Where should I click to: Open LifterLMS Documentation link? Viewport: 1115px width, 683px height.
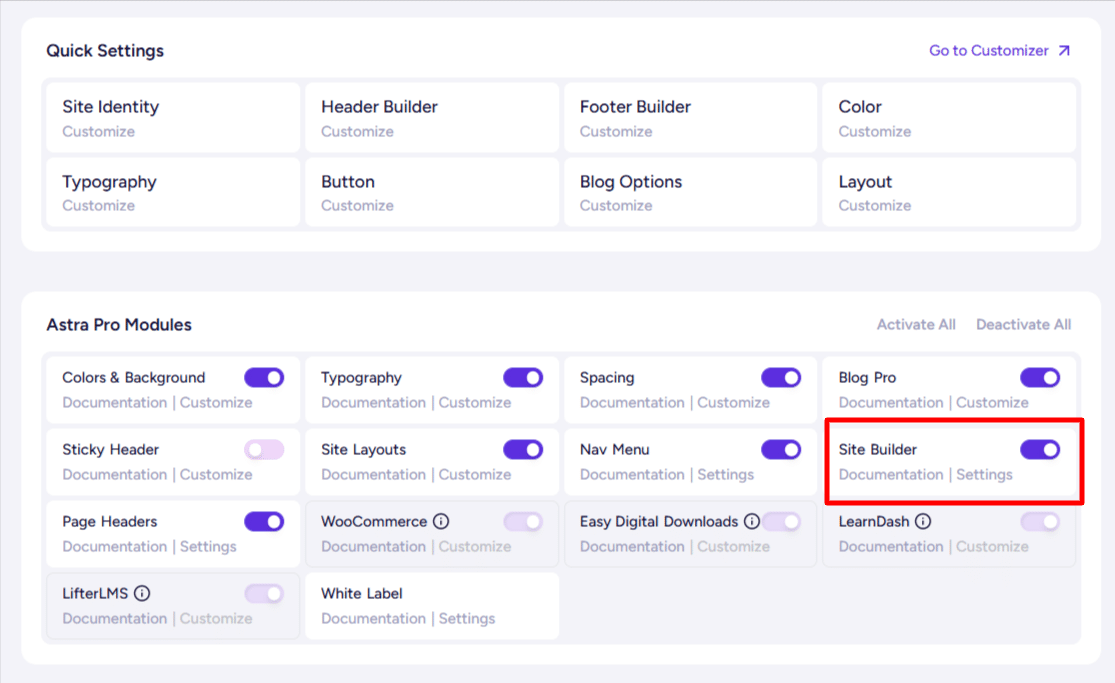pos(114,618)
